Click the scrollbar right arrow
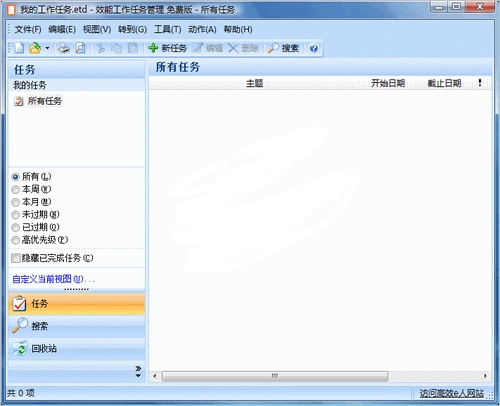Screen dimensions: 500x406 click(x=485, y=376)
